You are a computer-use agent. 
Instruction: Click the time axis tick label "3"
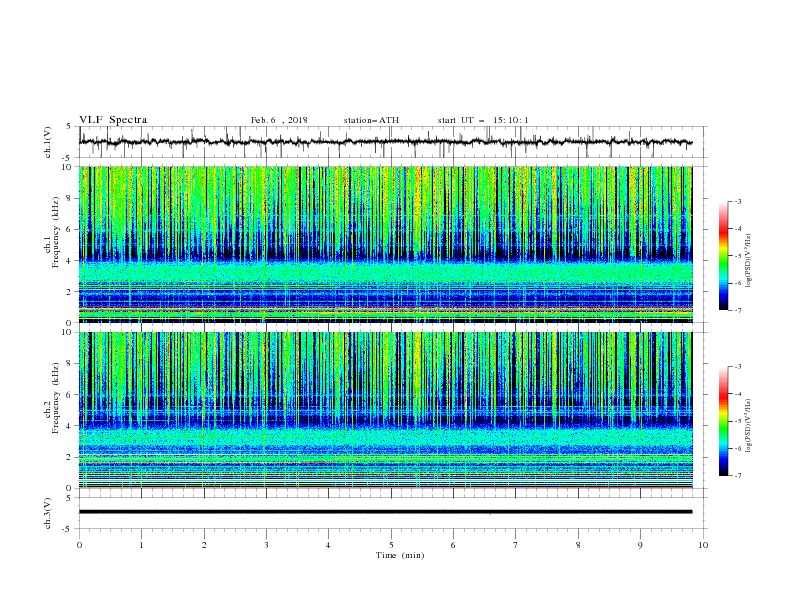[266, 545]
